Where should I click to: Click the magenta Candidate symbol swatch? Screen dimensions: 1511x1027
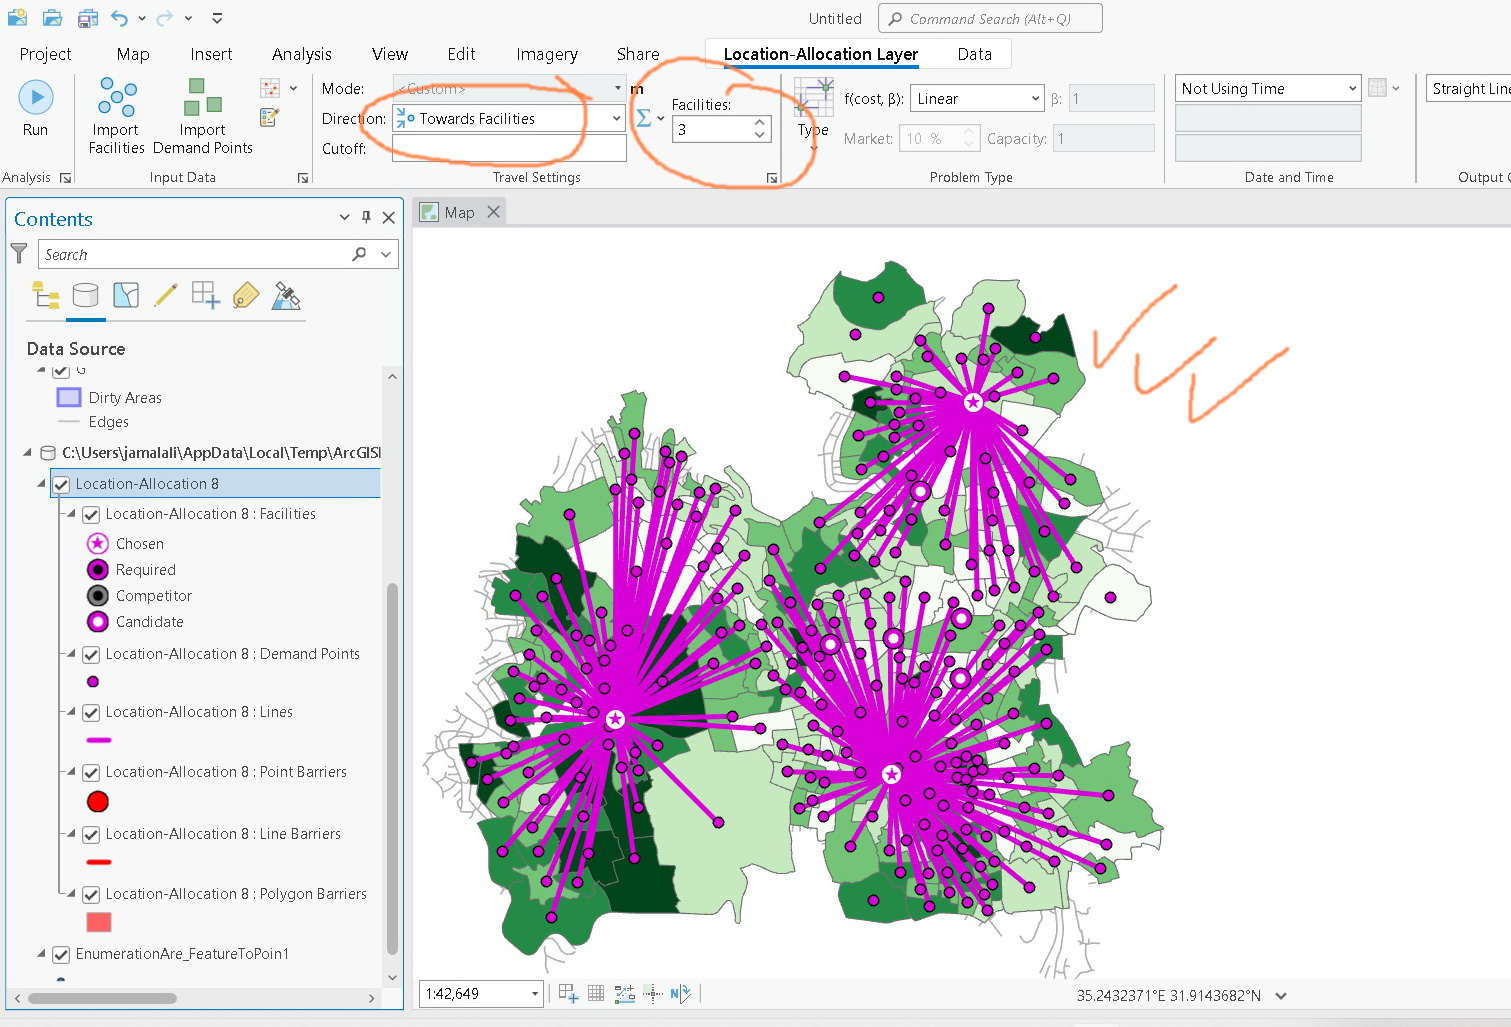point(97,621)
